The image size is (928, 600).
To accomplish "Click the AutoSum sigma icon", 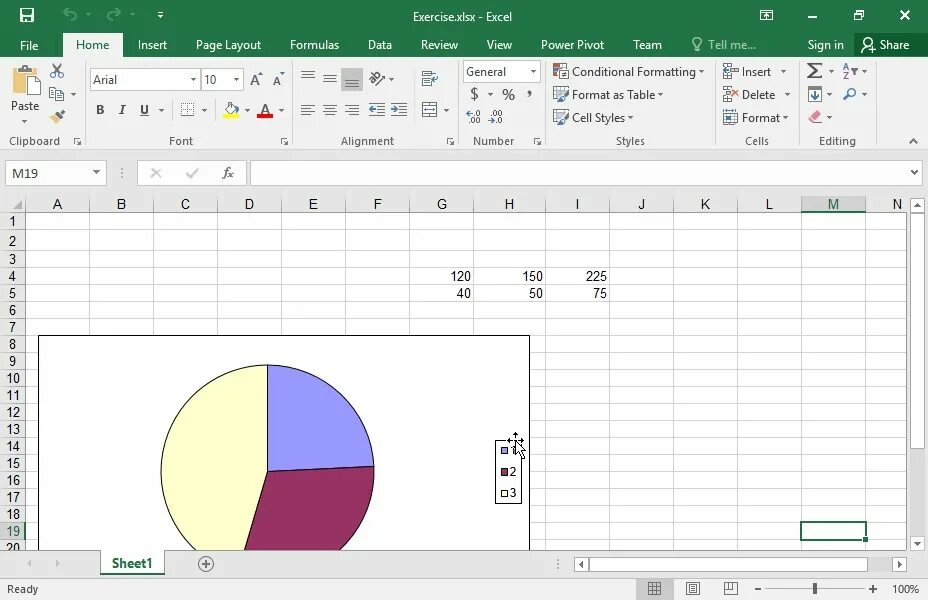I will coord(814,71).
